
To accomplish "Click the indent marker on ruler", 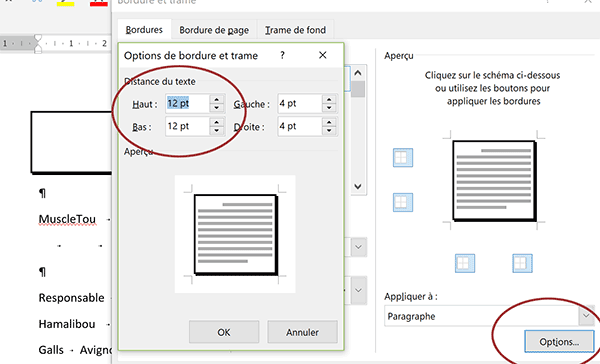I will 38,43.
